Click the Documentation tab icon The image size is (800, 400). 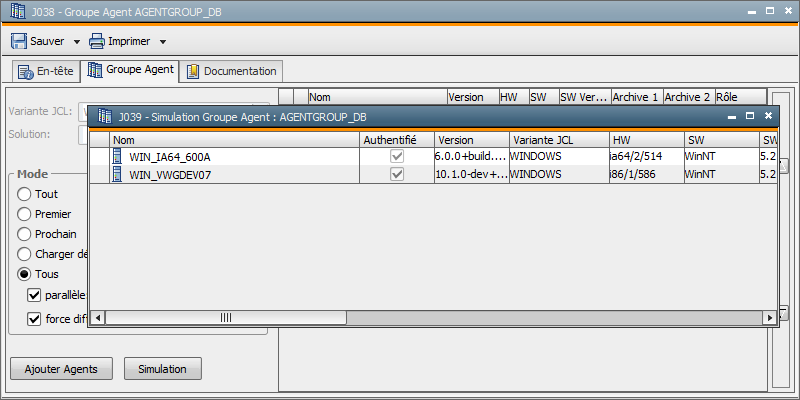[193, 71]
